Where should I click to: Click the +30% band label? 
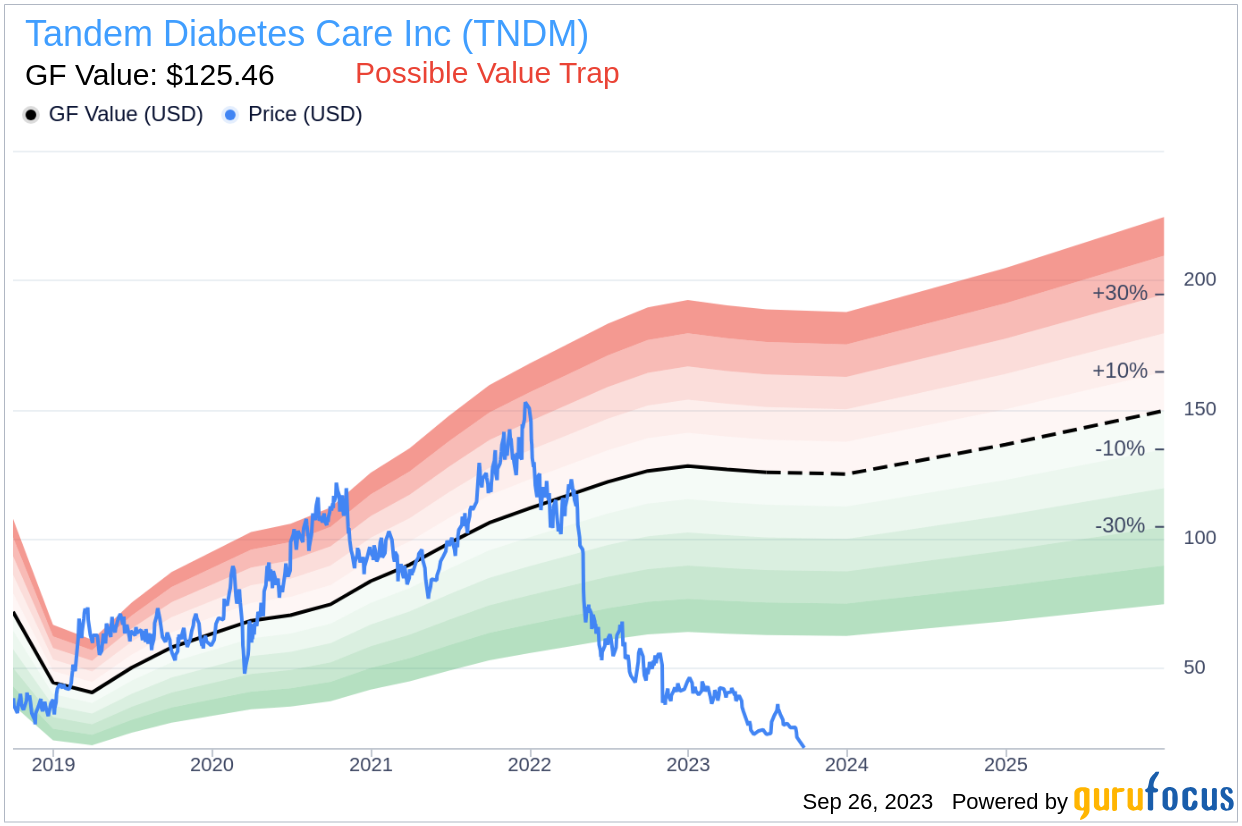pyautogui.click(x=1120, y=294)
